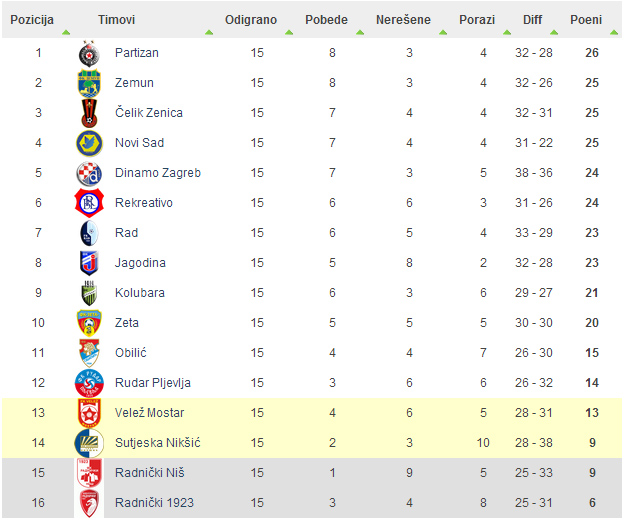Click the Radnički 1923 table row
This screenshot has height=521, width=626.
pos(312,503)
